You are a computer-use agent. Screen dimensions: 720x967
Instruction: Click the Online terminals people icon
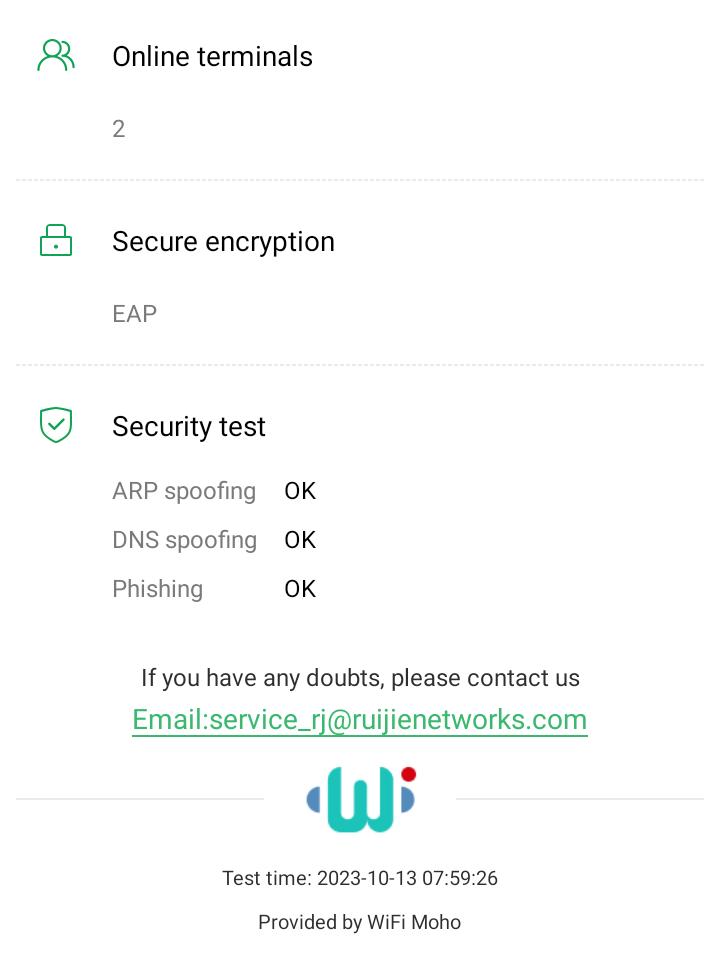point(56,56)
